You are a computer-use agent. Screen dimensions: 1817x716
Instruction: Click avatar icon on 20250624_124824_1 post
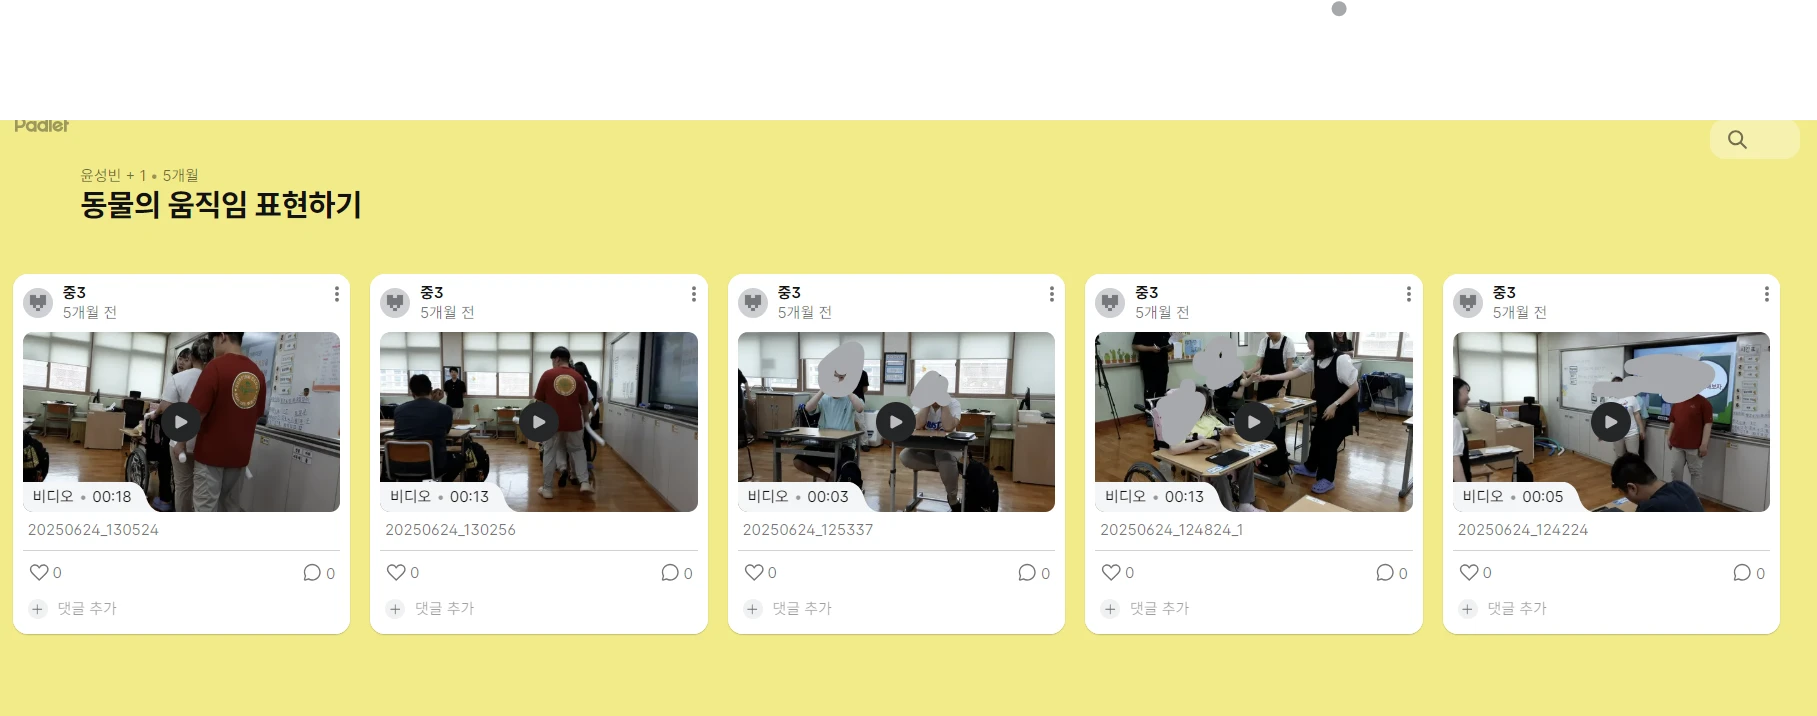click(x=1110, y=302)
